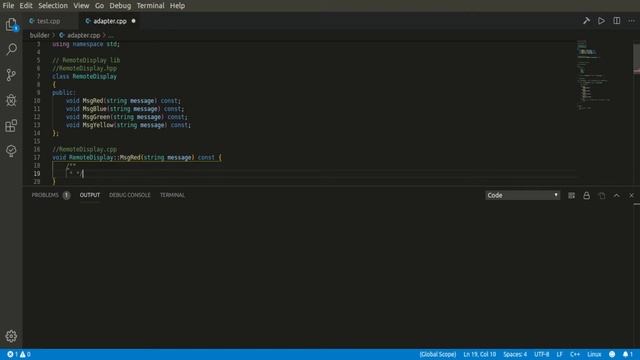Open the Explorer view in activity bar
640x360 pixels.
(11, 25)
